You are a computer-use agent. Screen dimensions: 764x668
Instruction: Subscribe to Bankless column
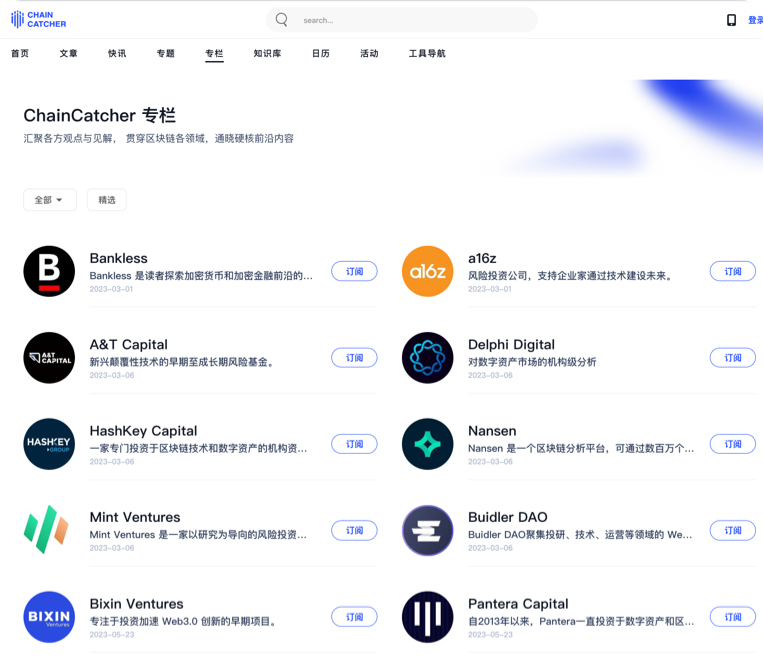[354, 271]
